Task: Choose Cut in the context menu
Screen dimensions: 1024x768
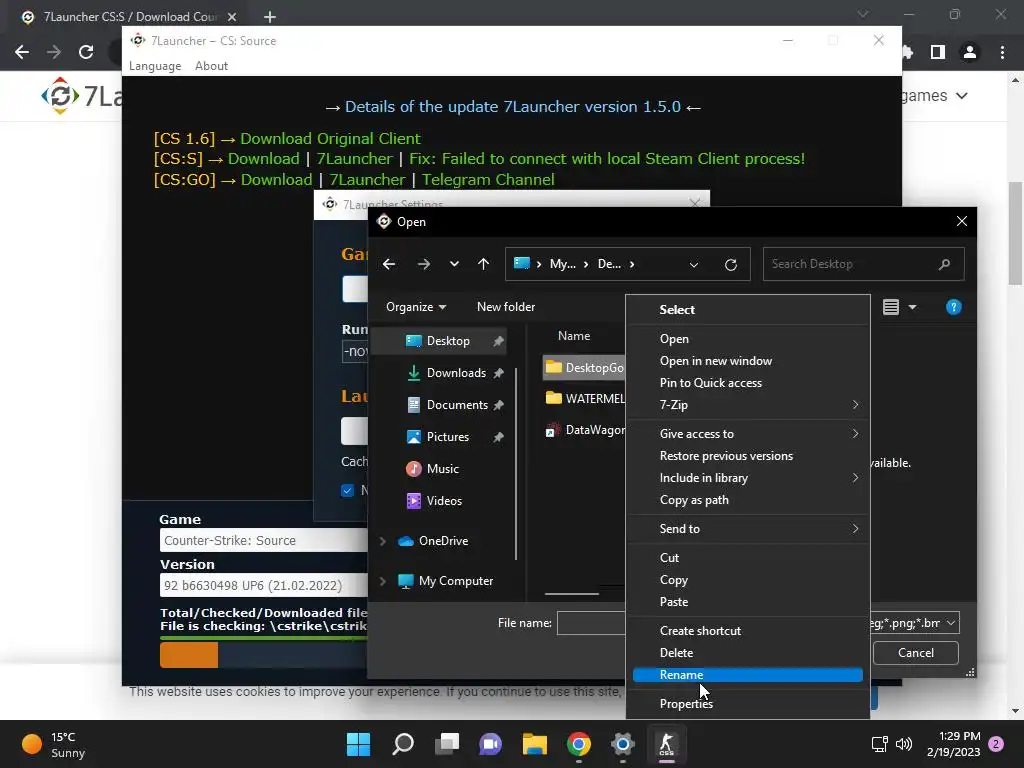Action: point(748,558)
